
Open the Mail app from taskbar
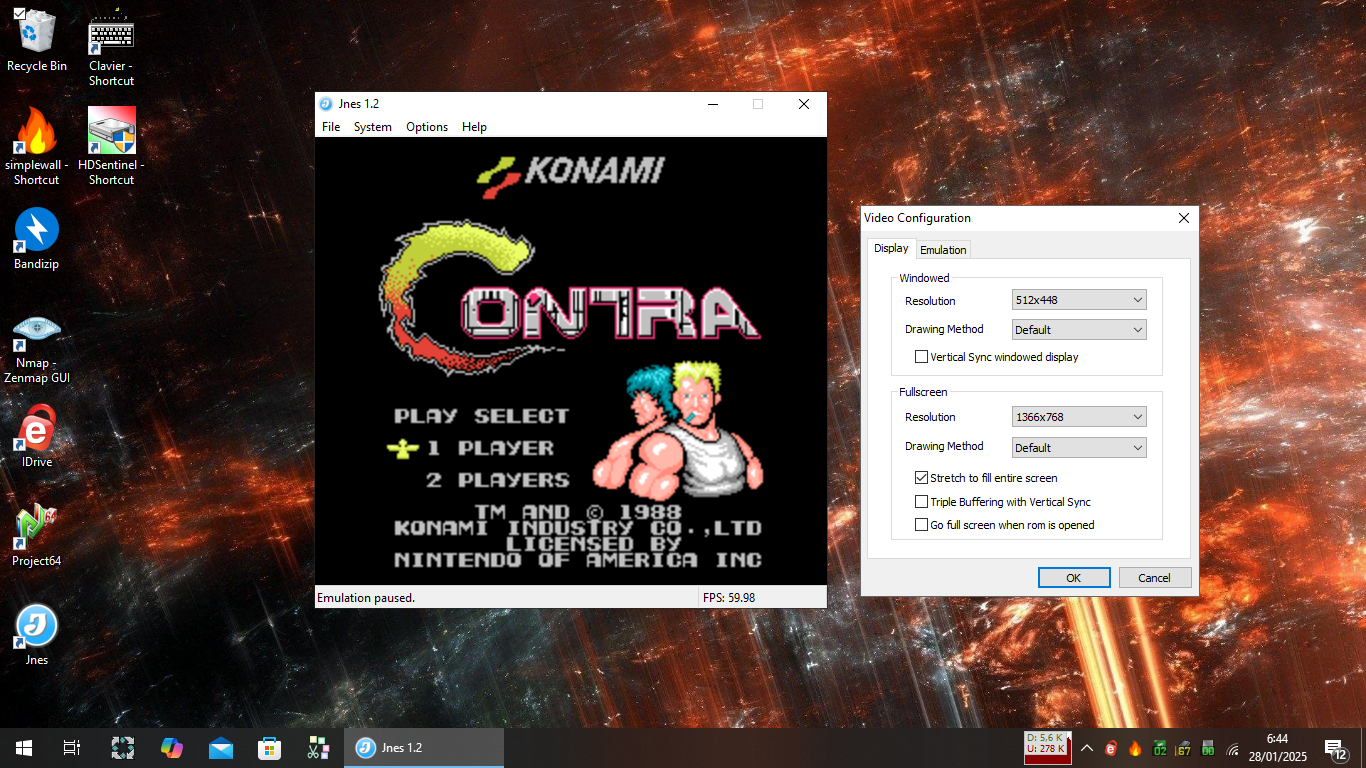point(221,748)
